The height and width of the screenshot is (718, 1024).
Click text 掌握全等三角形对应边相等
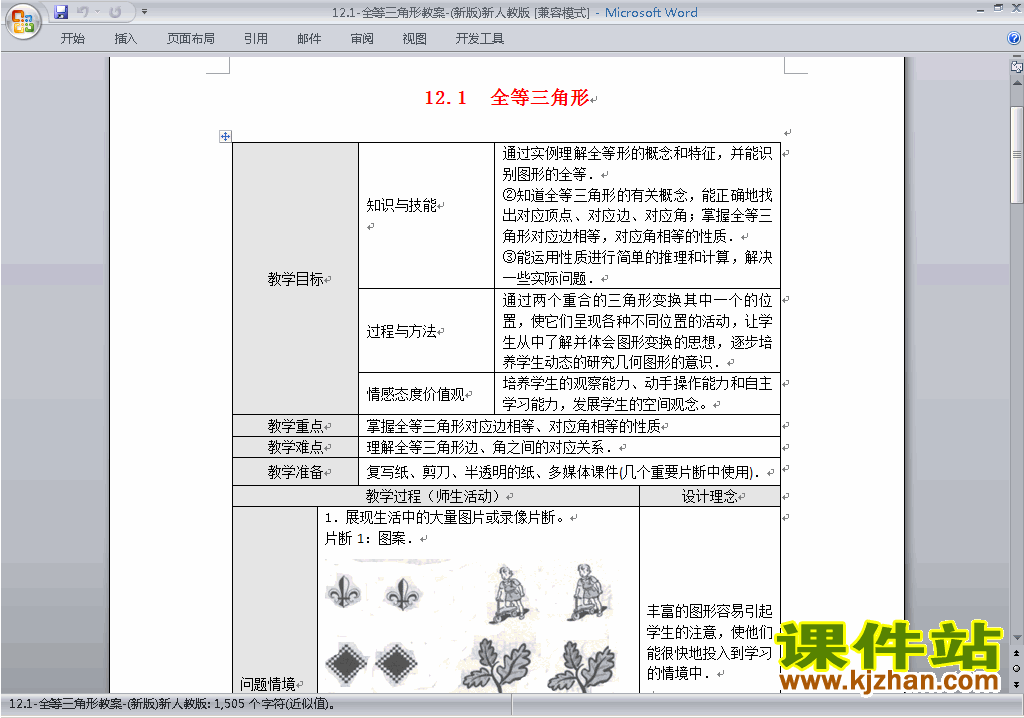(451, 427)
